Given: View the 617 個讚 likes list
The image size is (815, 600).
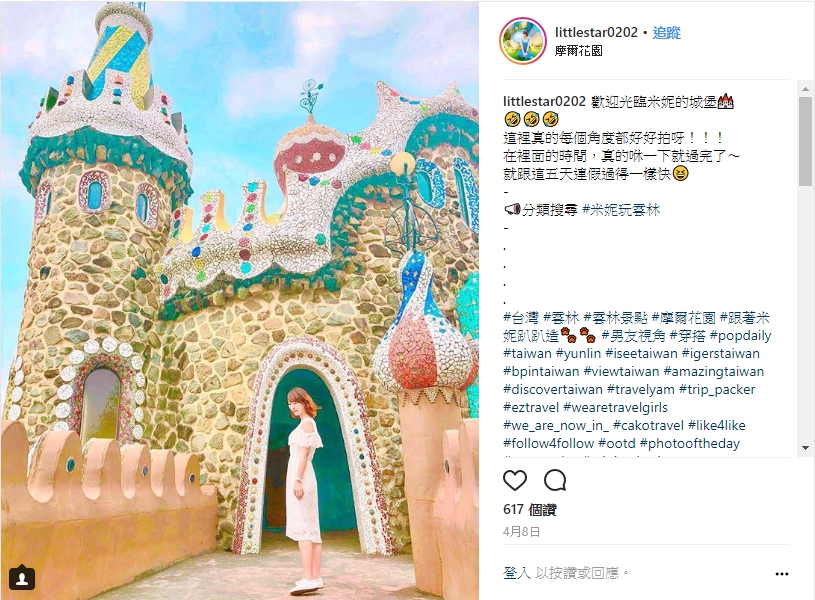Looking at the screenshot, I should point(530,510).
